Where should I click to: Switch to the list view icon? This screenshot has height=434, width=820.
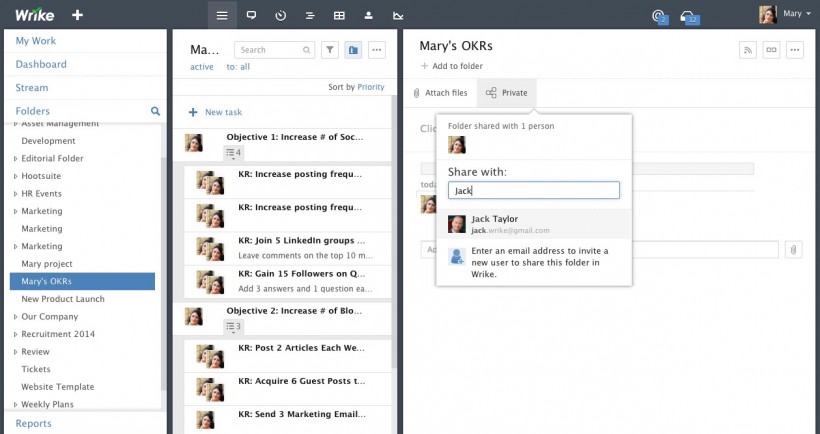coord(222,15)
